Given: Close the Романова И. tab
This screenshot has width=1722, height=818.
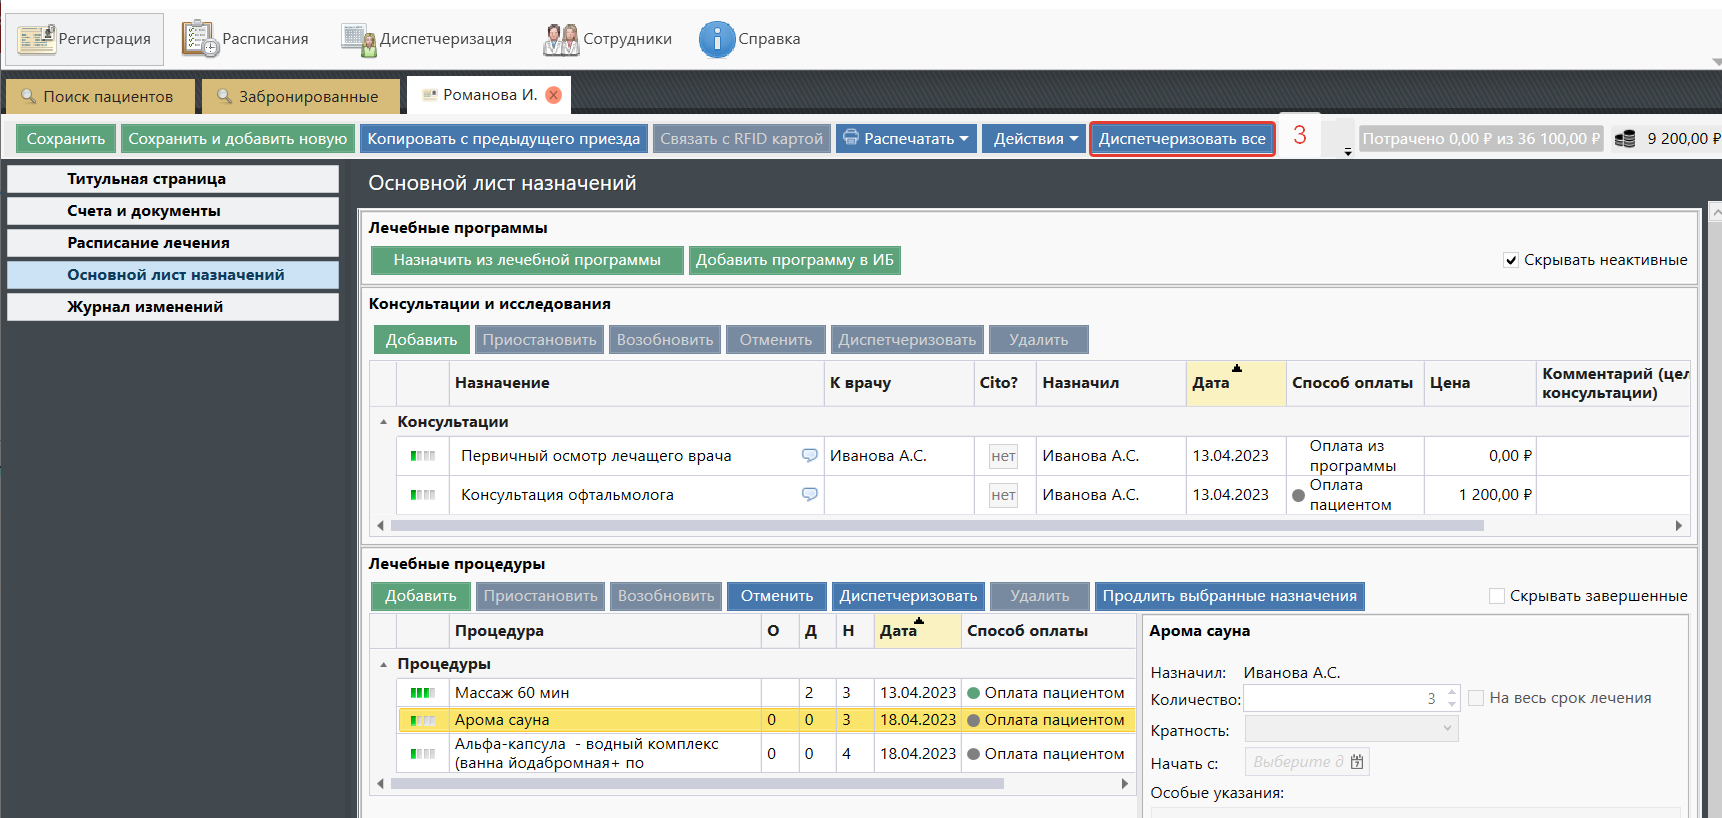Looking at the screenshot, I should 553,95.
